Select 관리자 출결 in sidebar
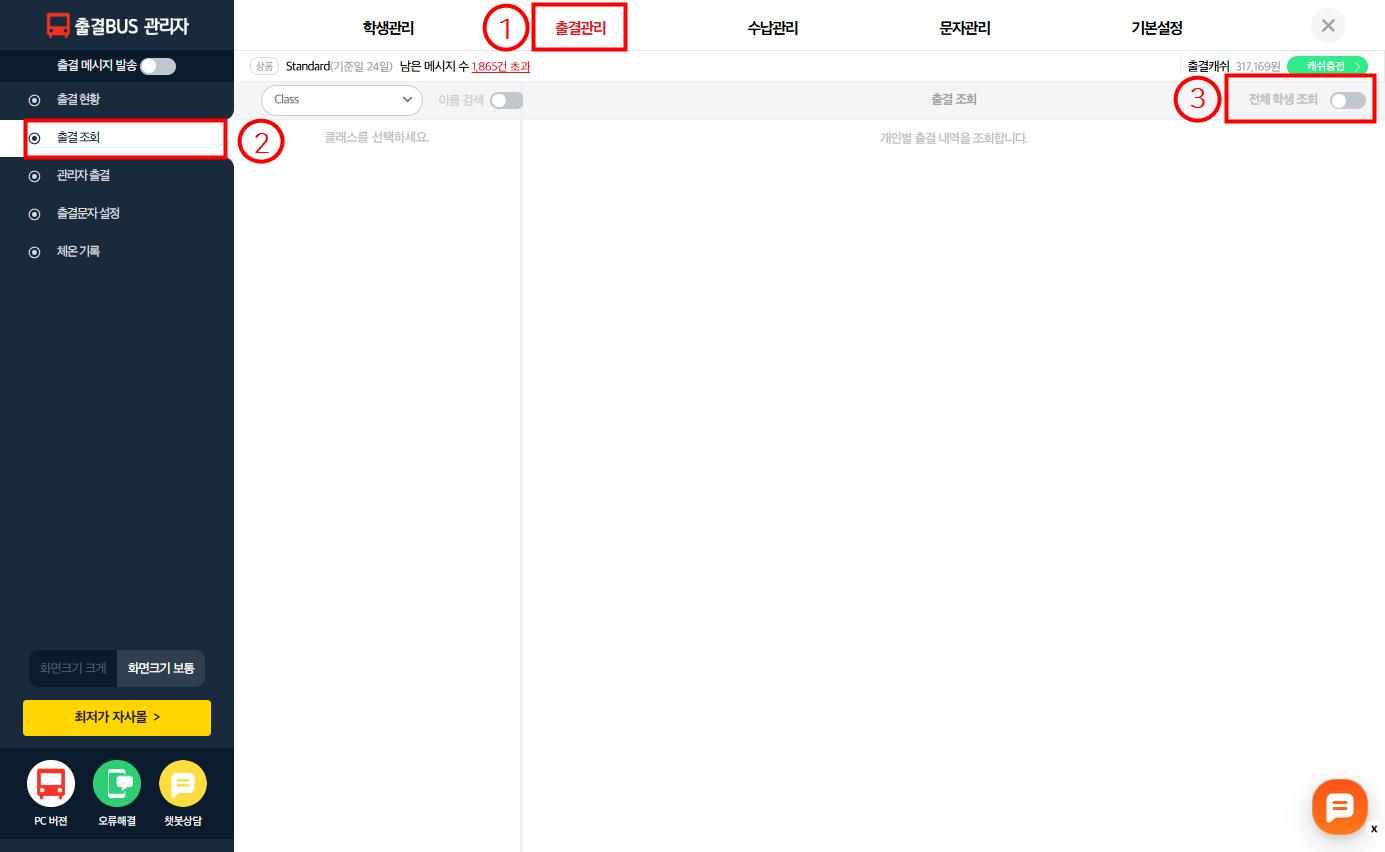This screenshot has width=1385, height=852. (x=83, y=176)
